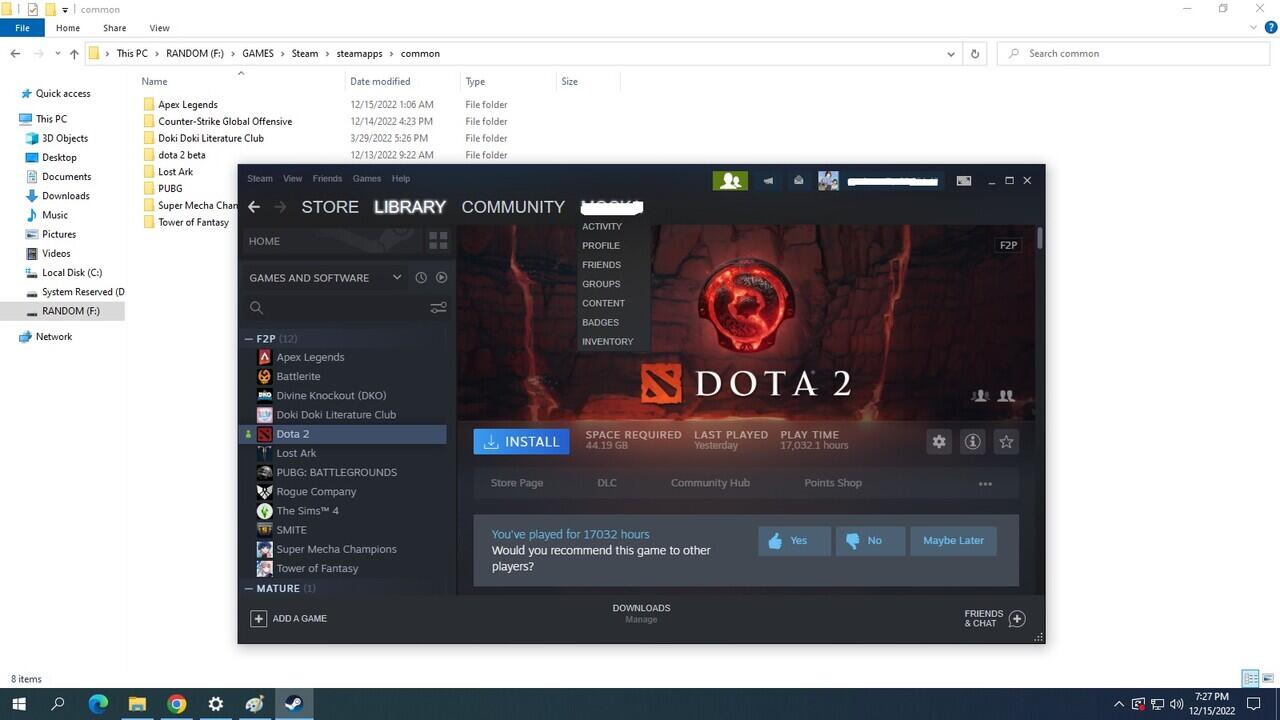Open the Dota 2 Points Shop link

pos(833,483)
